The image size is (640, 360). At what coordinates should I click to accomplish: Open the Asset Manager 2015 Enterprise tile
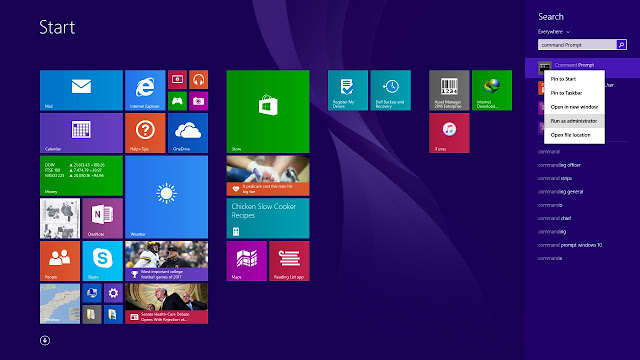449,90
